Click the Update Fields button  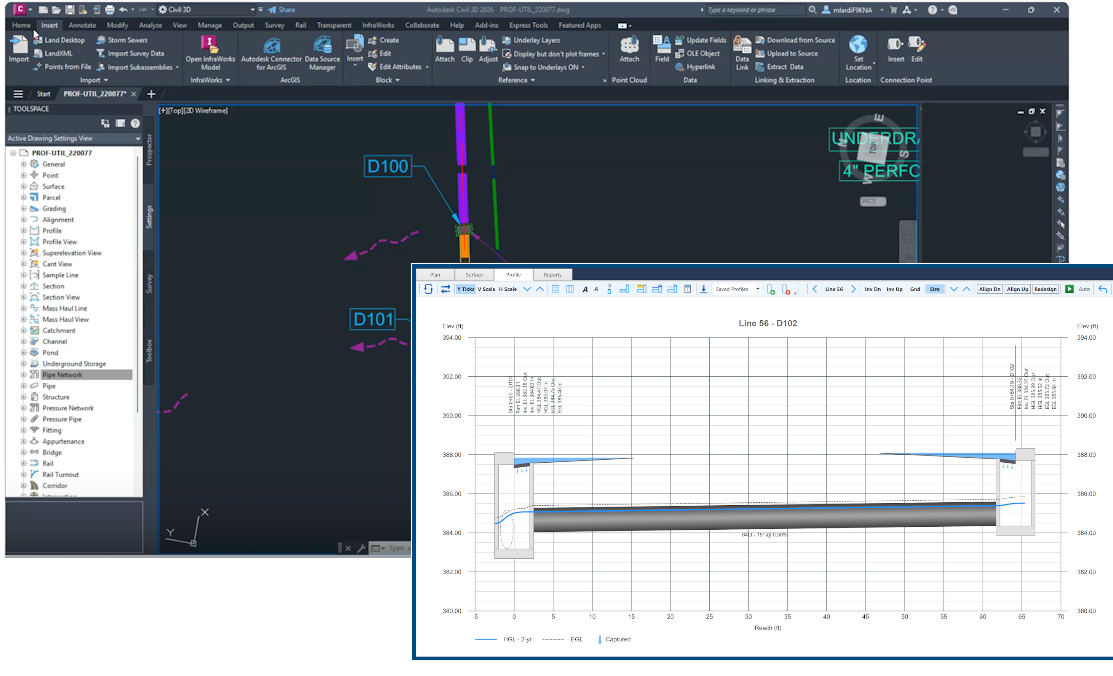[x=701, y=40]
